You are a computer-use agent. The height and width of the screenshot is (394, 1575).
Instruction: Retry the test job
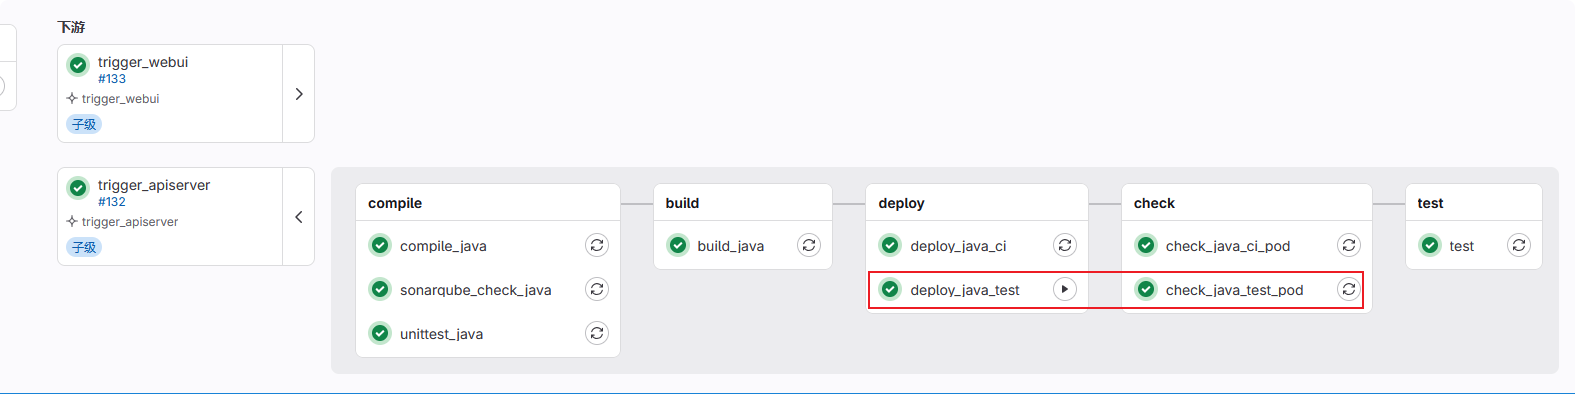pos(1519,245)
